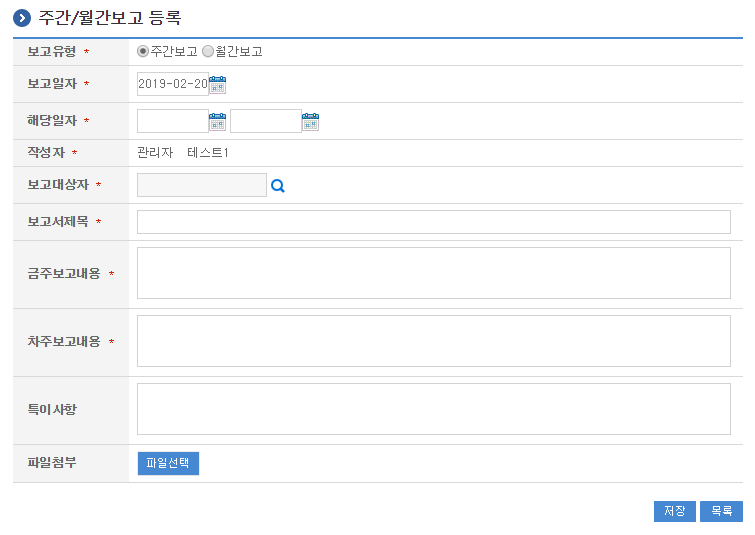Open the calendar for 해당일자 start date

(217, 122)
